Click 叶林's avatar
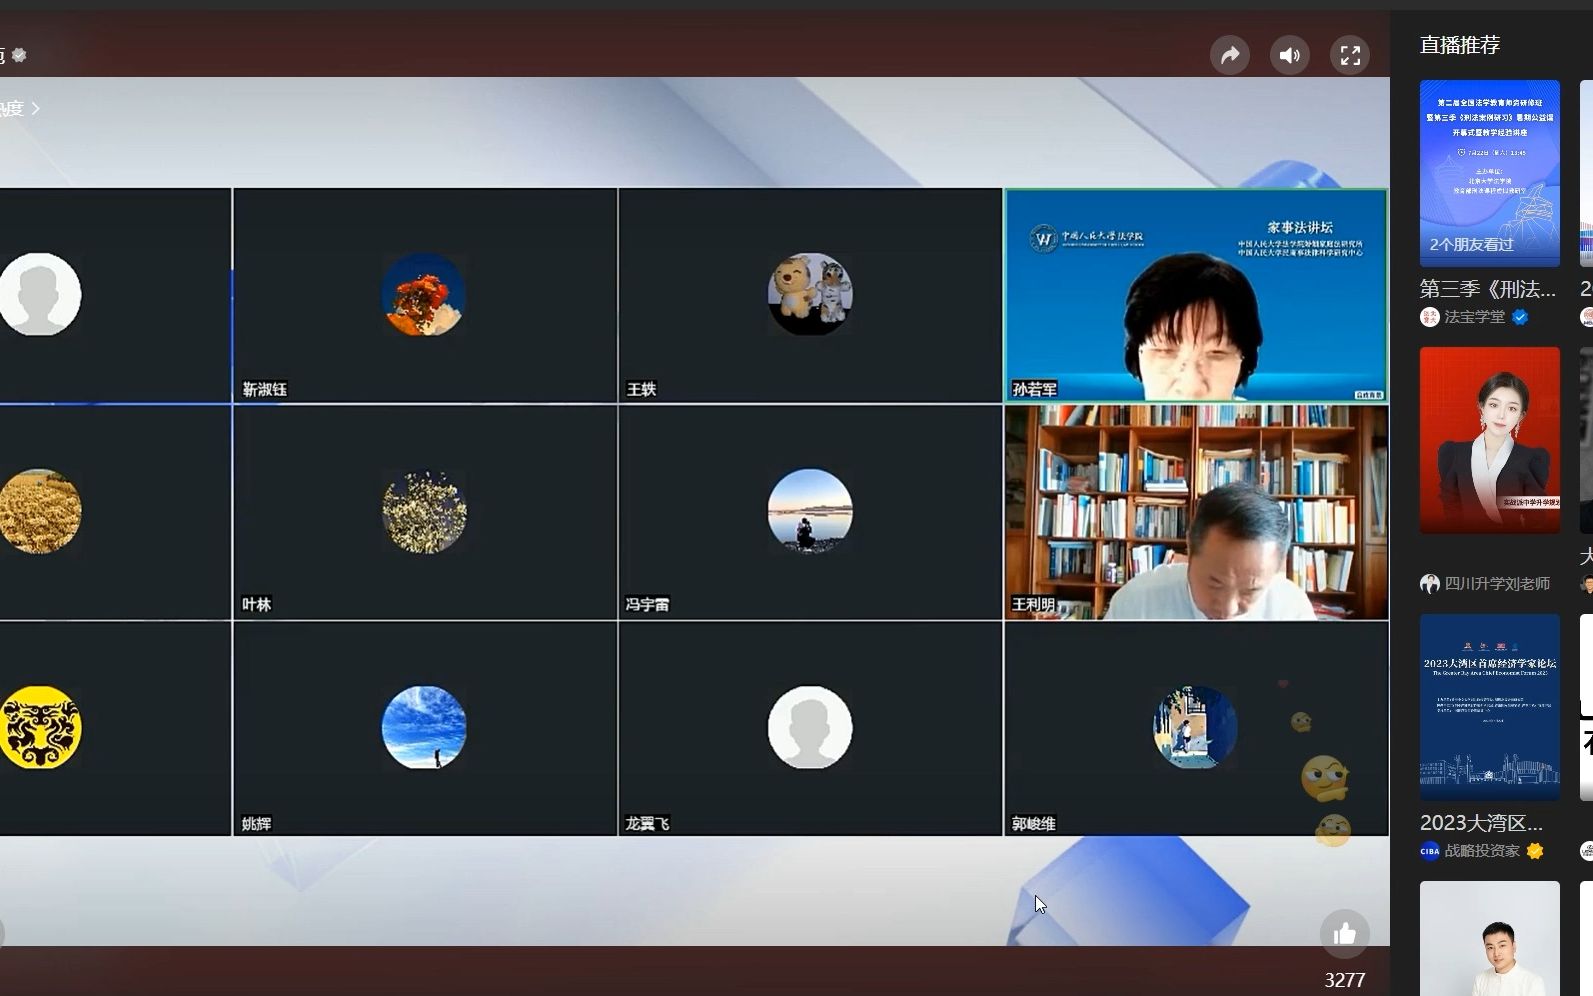This screenshot has width=1593, height=996. (x=424, y=511)
